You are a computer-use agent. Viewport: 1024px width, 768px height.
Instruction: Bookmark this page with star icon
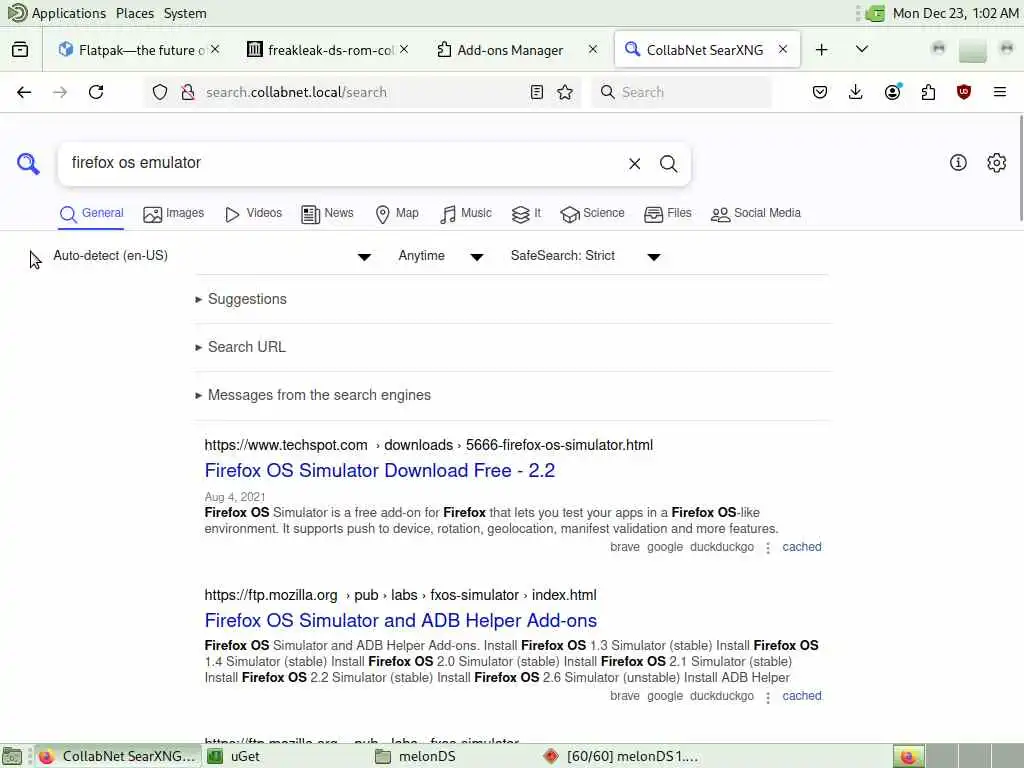tap(565, 92)
